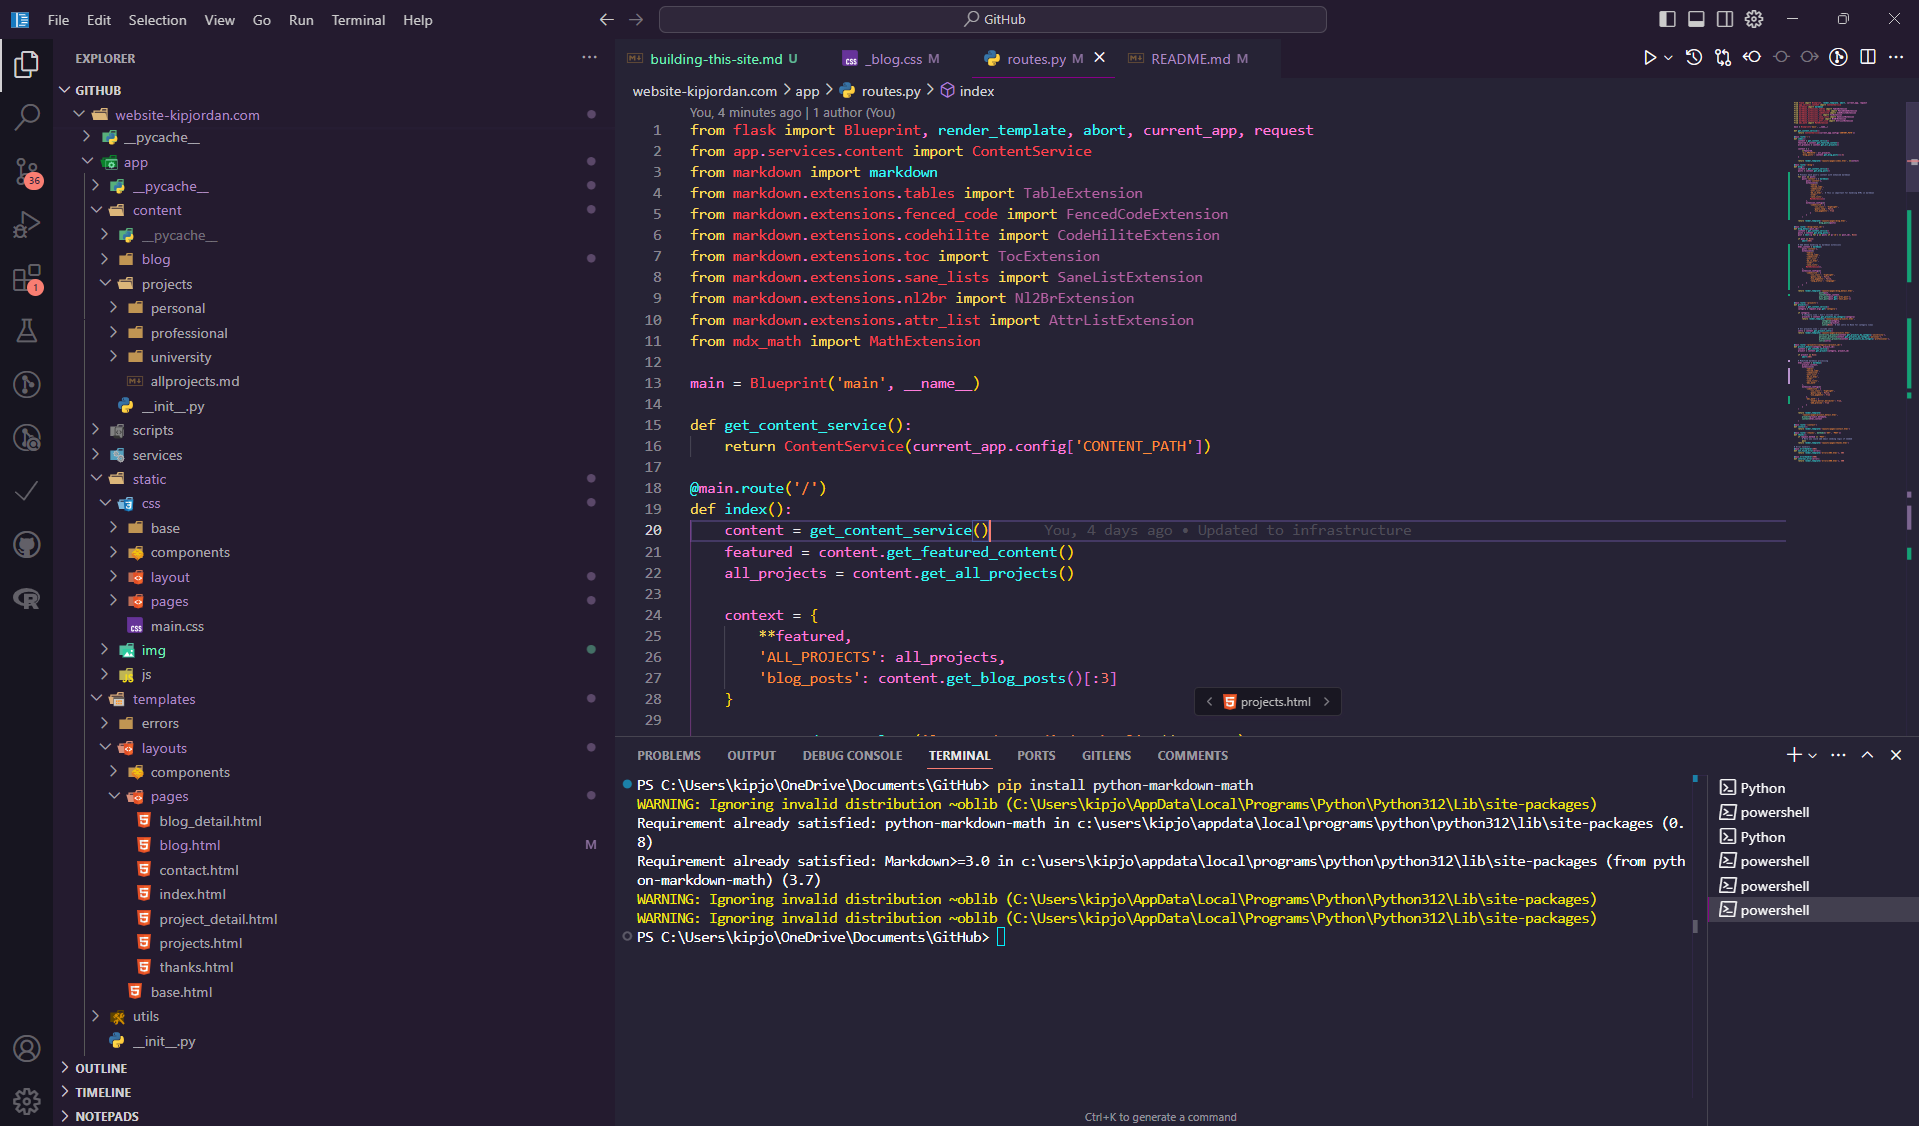The width and height of the screenshot is (1919, 1126).
Task: Click the git blame annotation above line 1
Action: coord(792,113)
